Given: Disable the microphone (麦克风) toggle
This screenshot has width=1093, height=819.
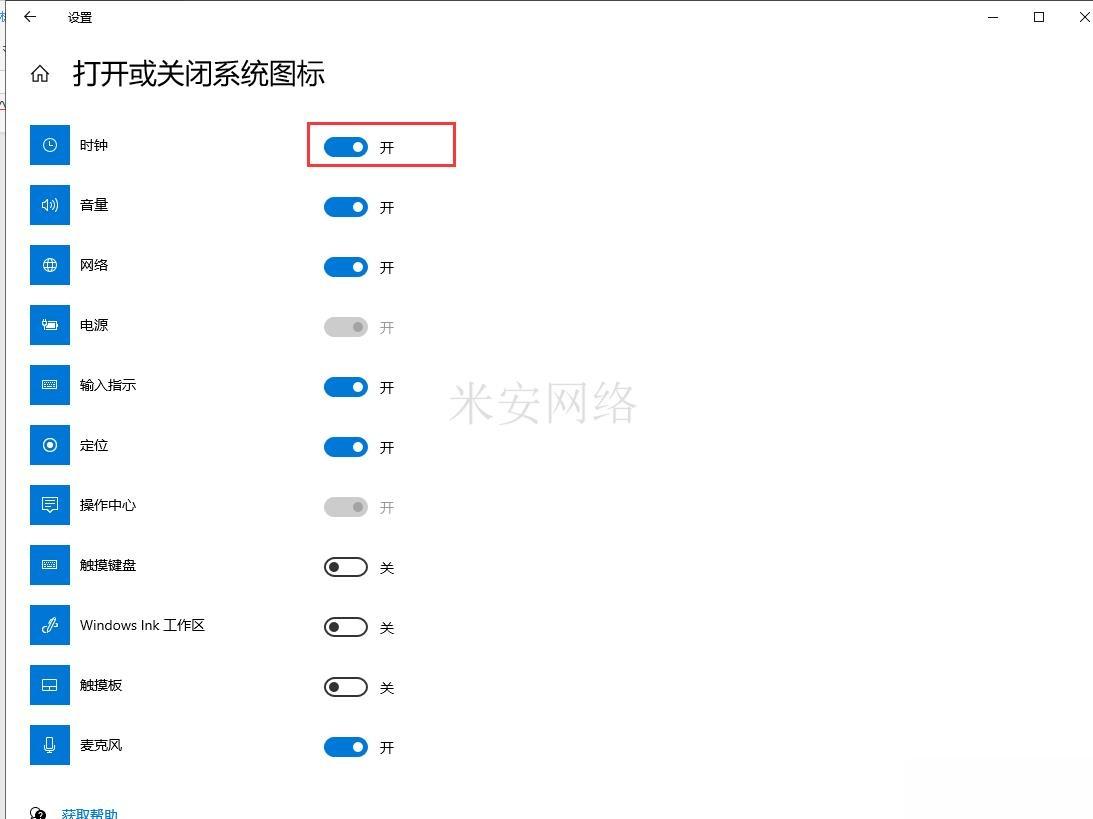Looking at the screenshot, I should tap(346, 747).
